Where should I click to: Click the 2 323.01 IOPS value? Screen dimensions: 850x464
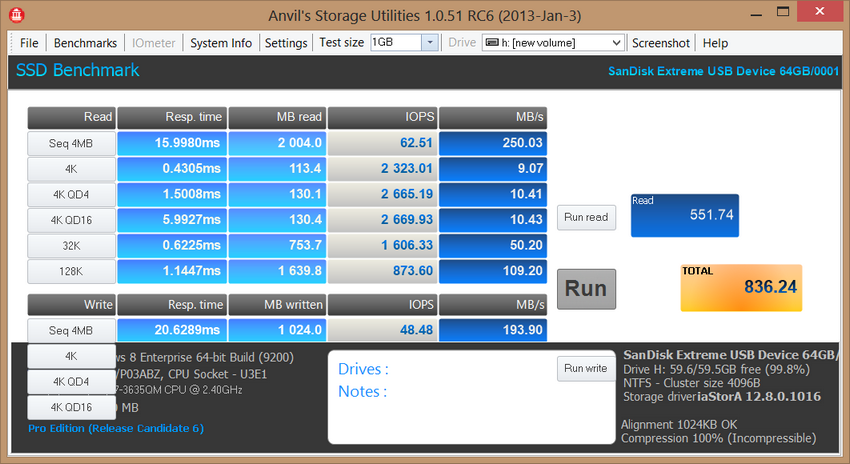coord(383,169)
